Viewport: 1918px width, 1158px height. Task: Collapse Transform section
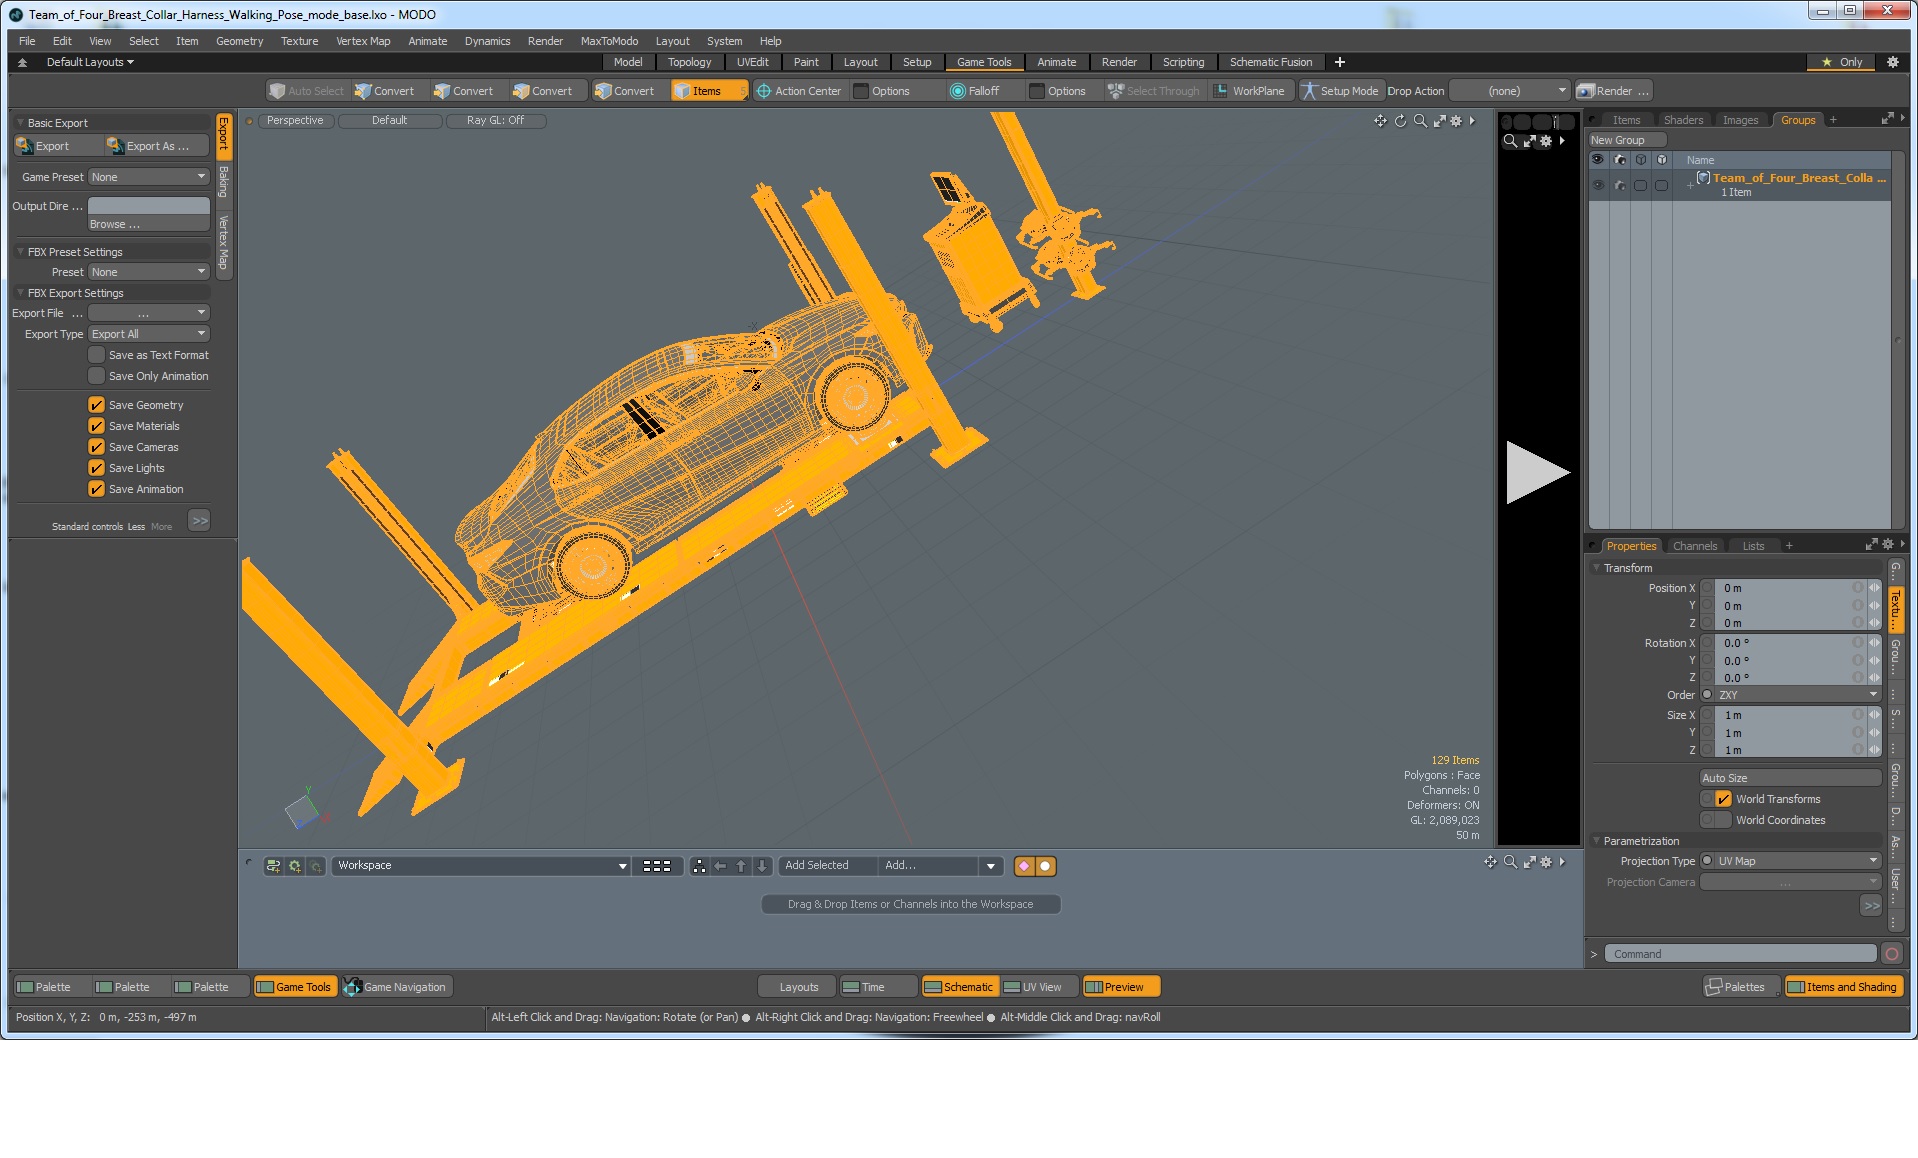coord(1596,568)
